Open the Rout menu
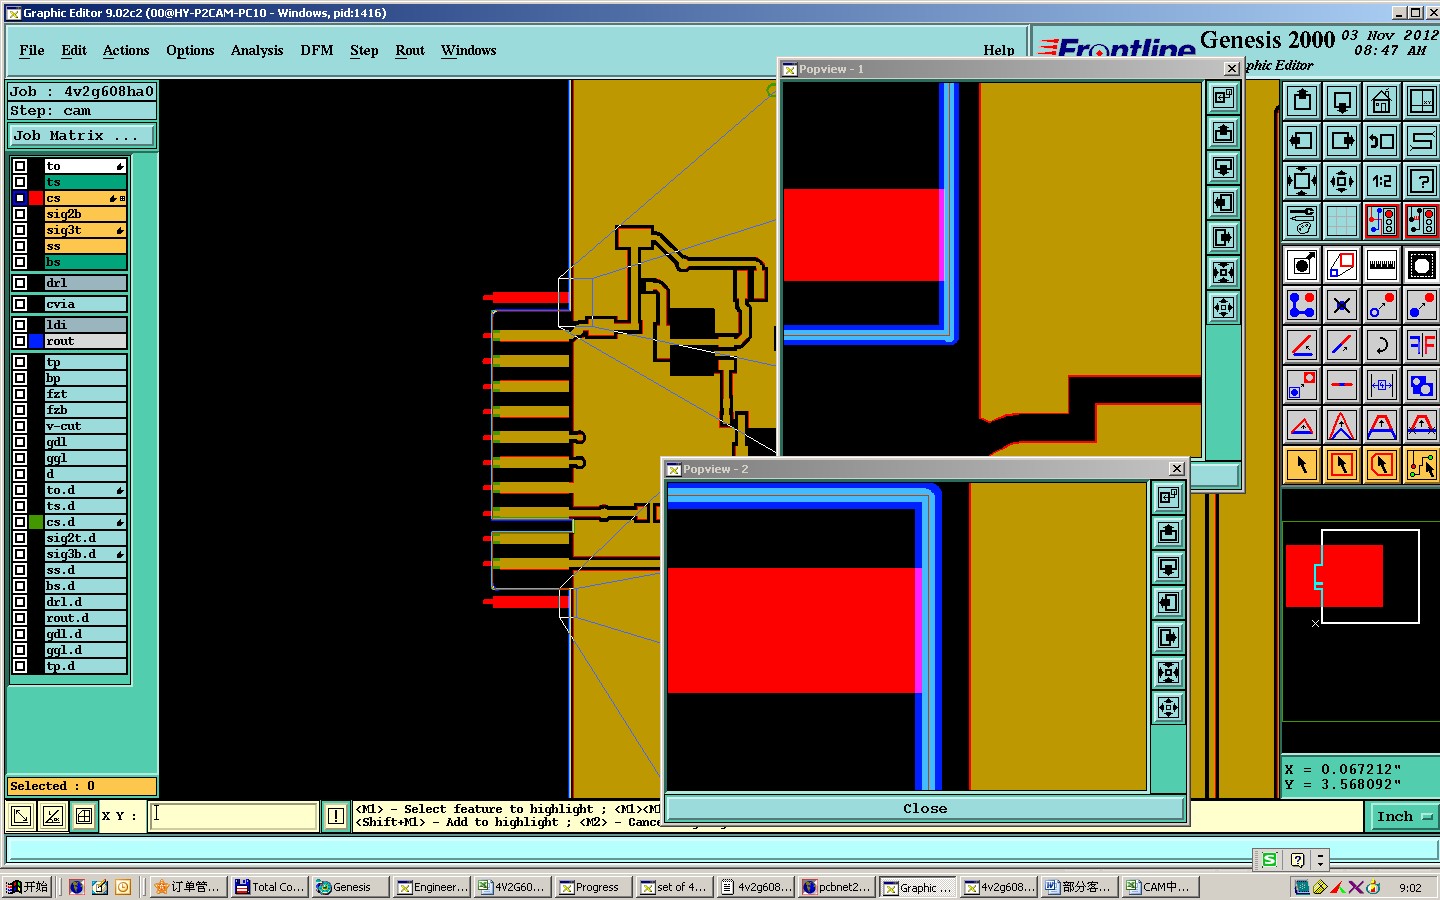Image resolution: width=1440 pixels, height=900 pixels. 410,50
